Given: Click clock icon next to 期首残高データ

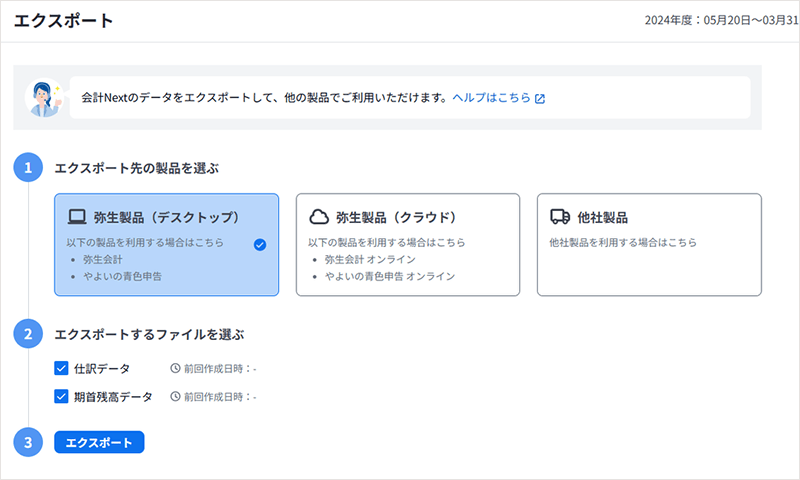Looking at the screenshot, I should (175, 396).
